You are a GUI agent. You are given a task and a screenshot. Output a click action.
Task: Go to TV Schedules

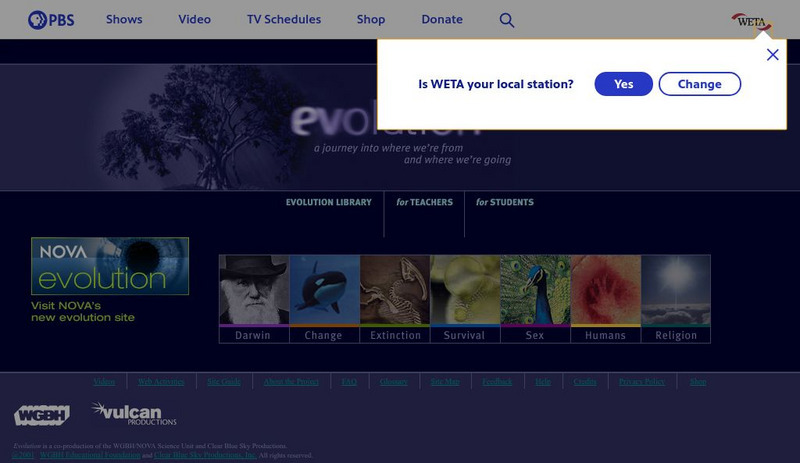coord(284,19)
